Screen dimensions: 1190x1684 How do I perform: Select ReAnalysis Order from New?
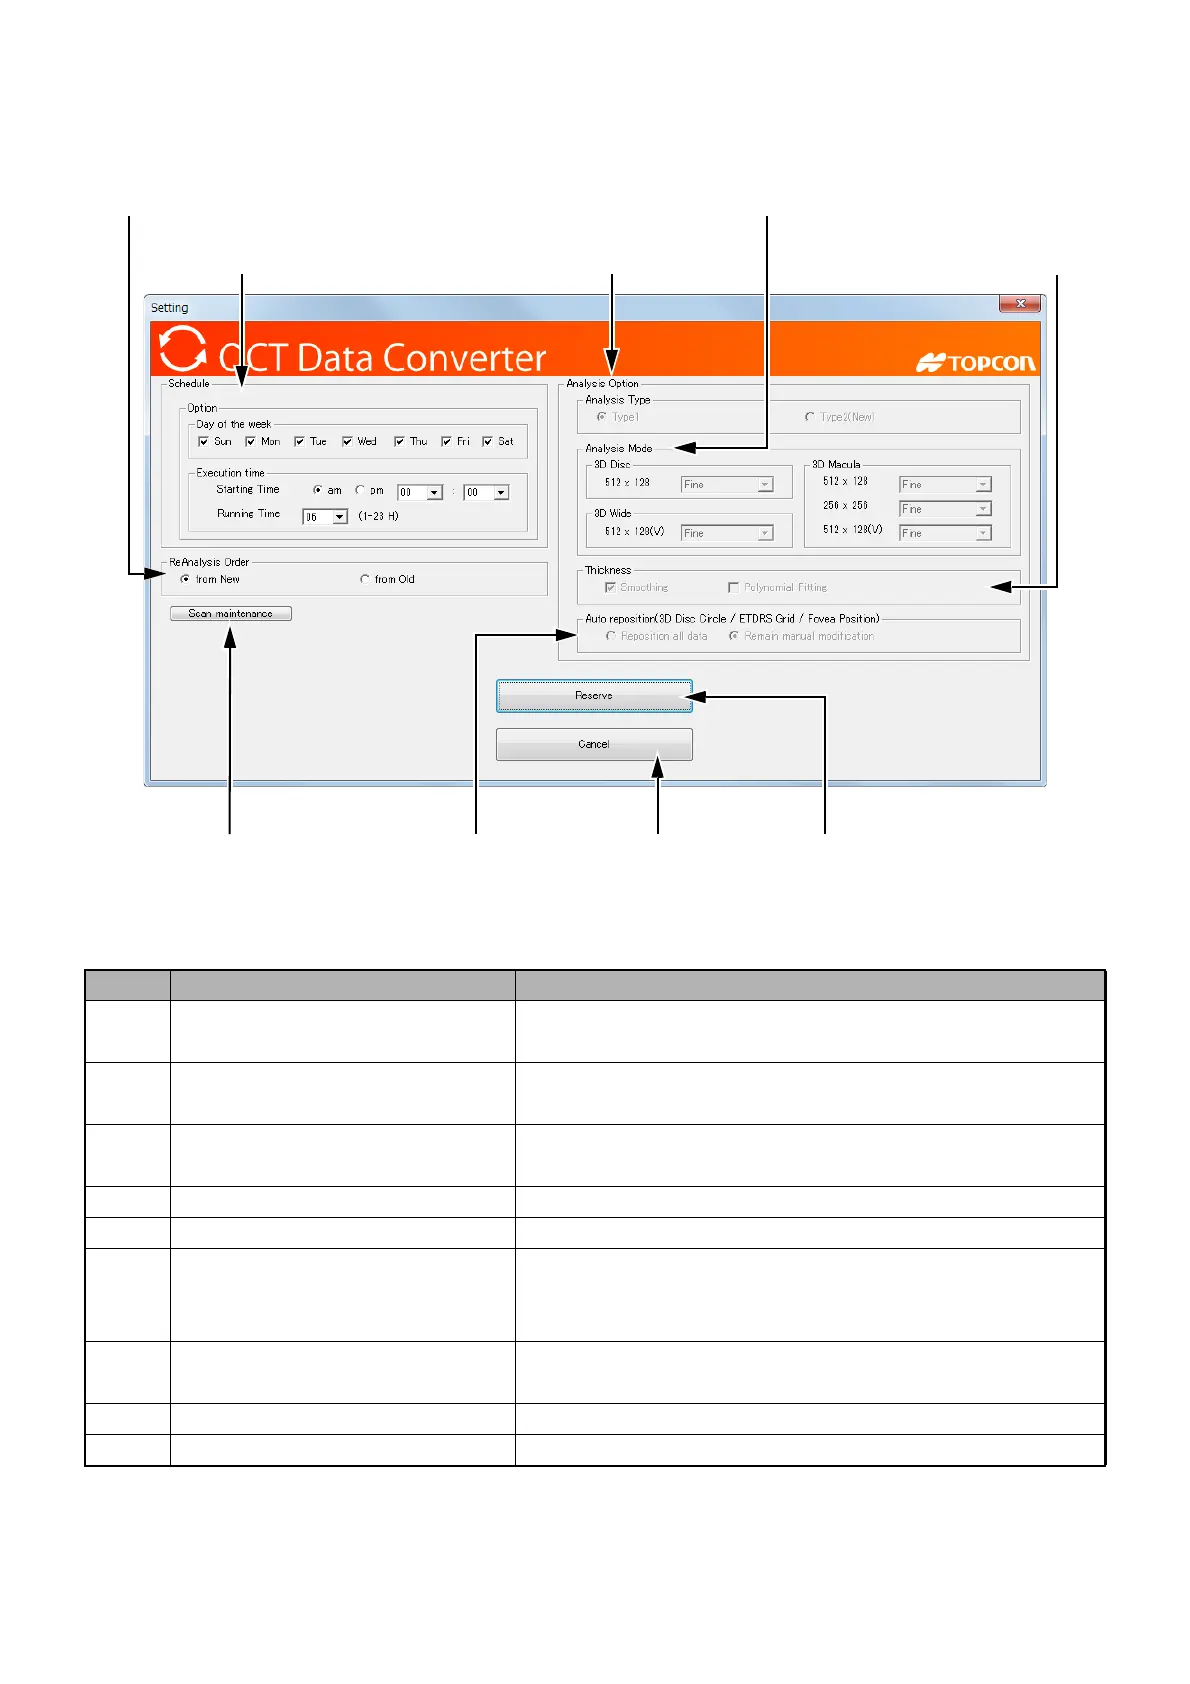(x=185, y=579)
